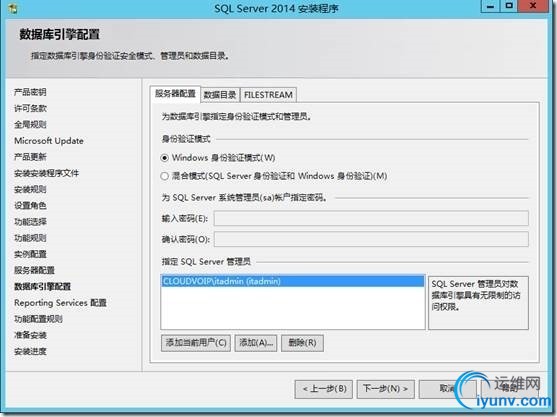557x417 pixels.
Task: Click the SQL Server setup title bar icon
Action: pos(12,9)
